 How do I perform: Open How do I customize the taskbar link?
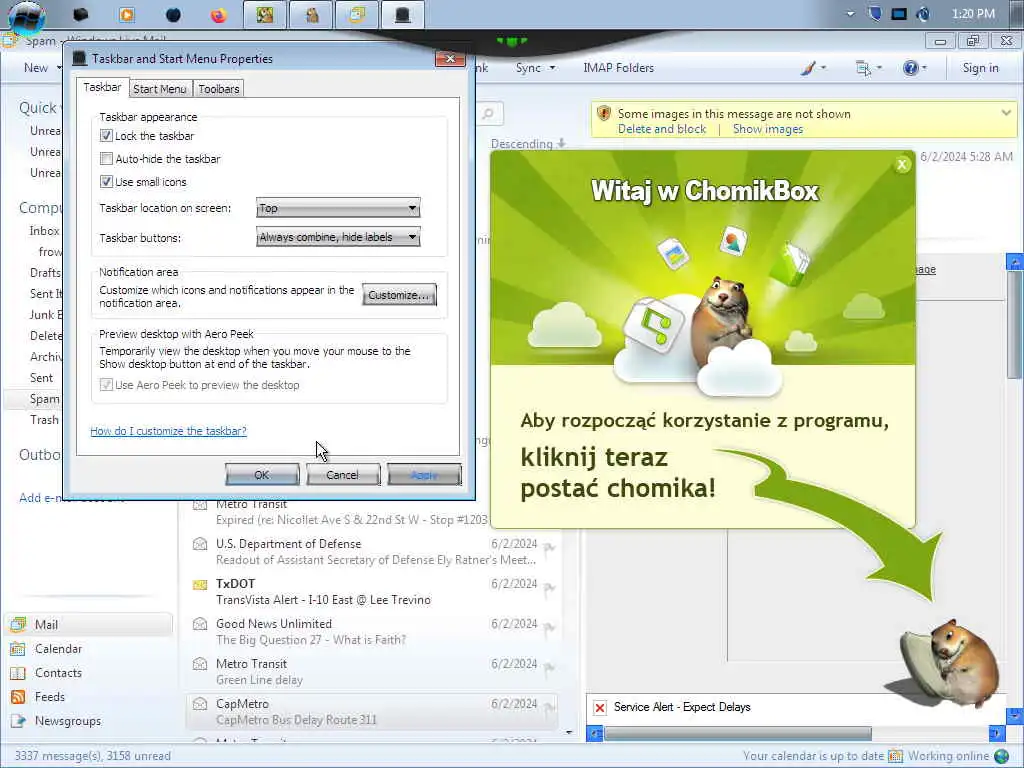[x=168, y=431]
